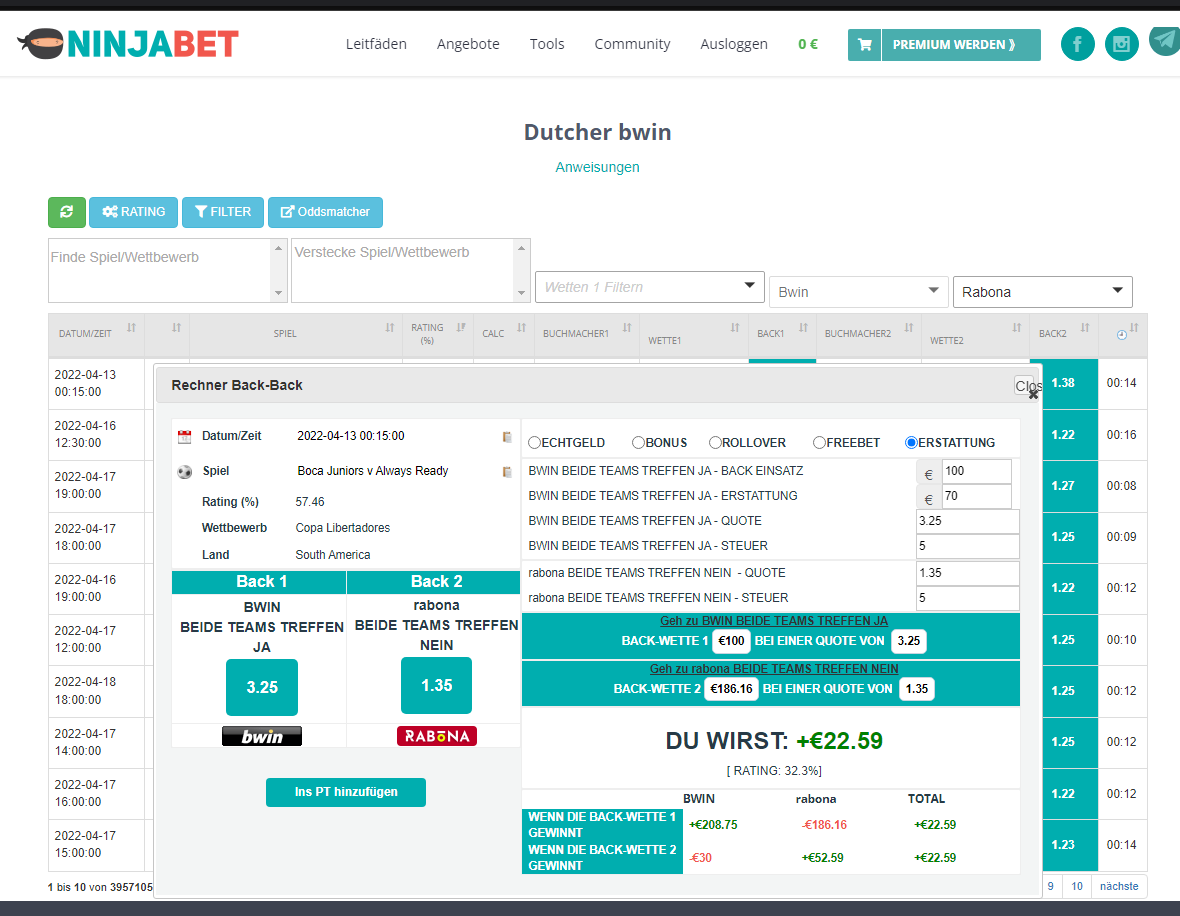Click up arrow in Verstecke Spiel/Wettbewerb box

[x=522, y=248]
